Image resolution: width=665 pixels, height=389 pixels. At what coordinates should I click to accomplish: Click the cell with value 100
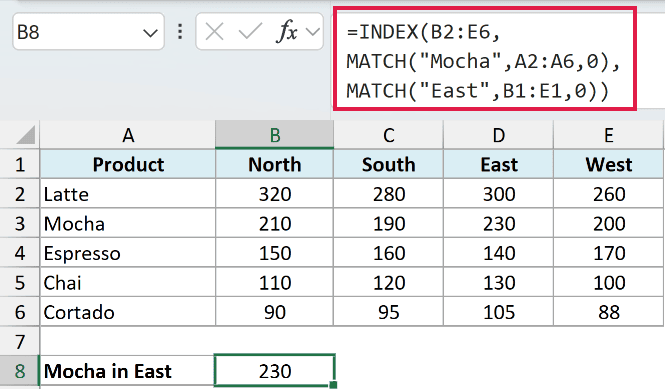pyautogui.click(x=608, y=283)
